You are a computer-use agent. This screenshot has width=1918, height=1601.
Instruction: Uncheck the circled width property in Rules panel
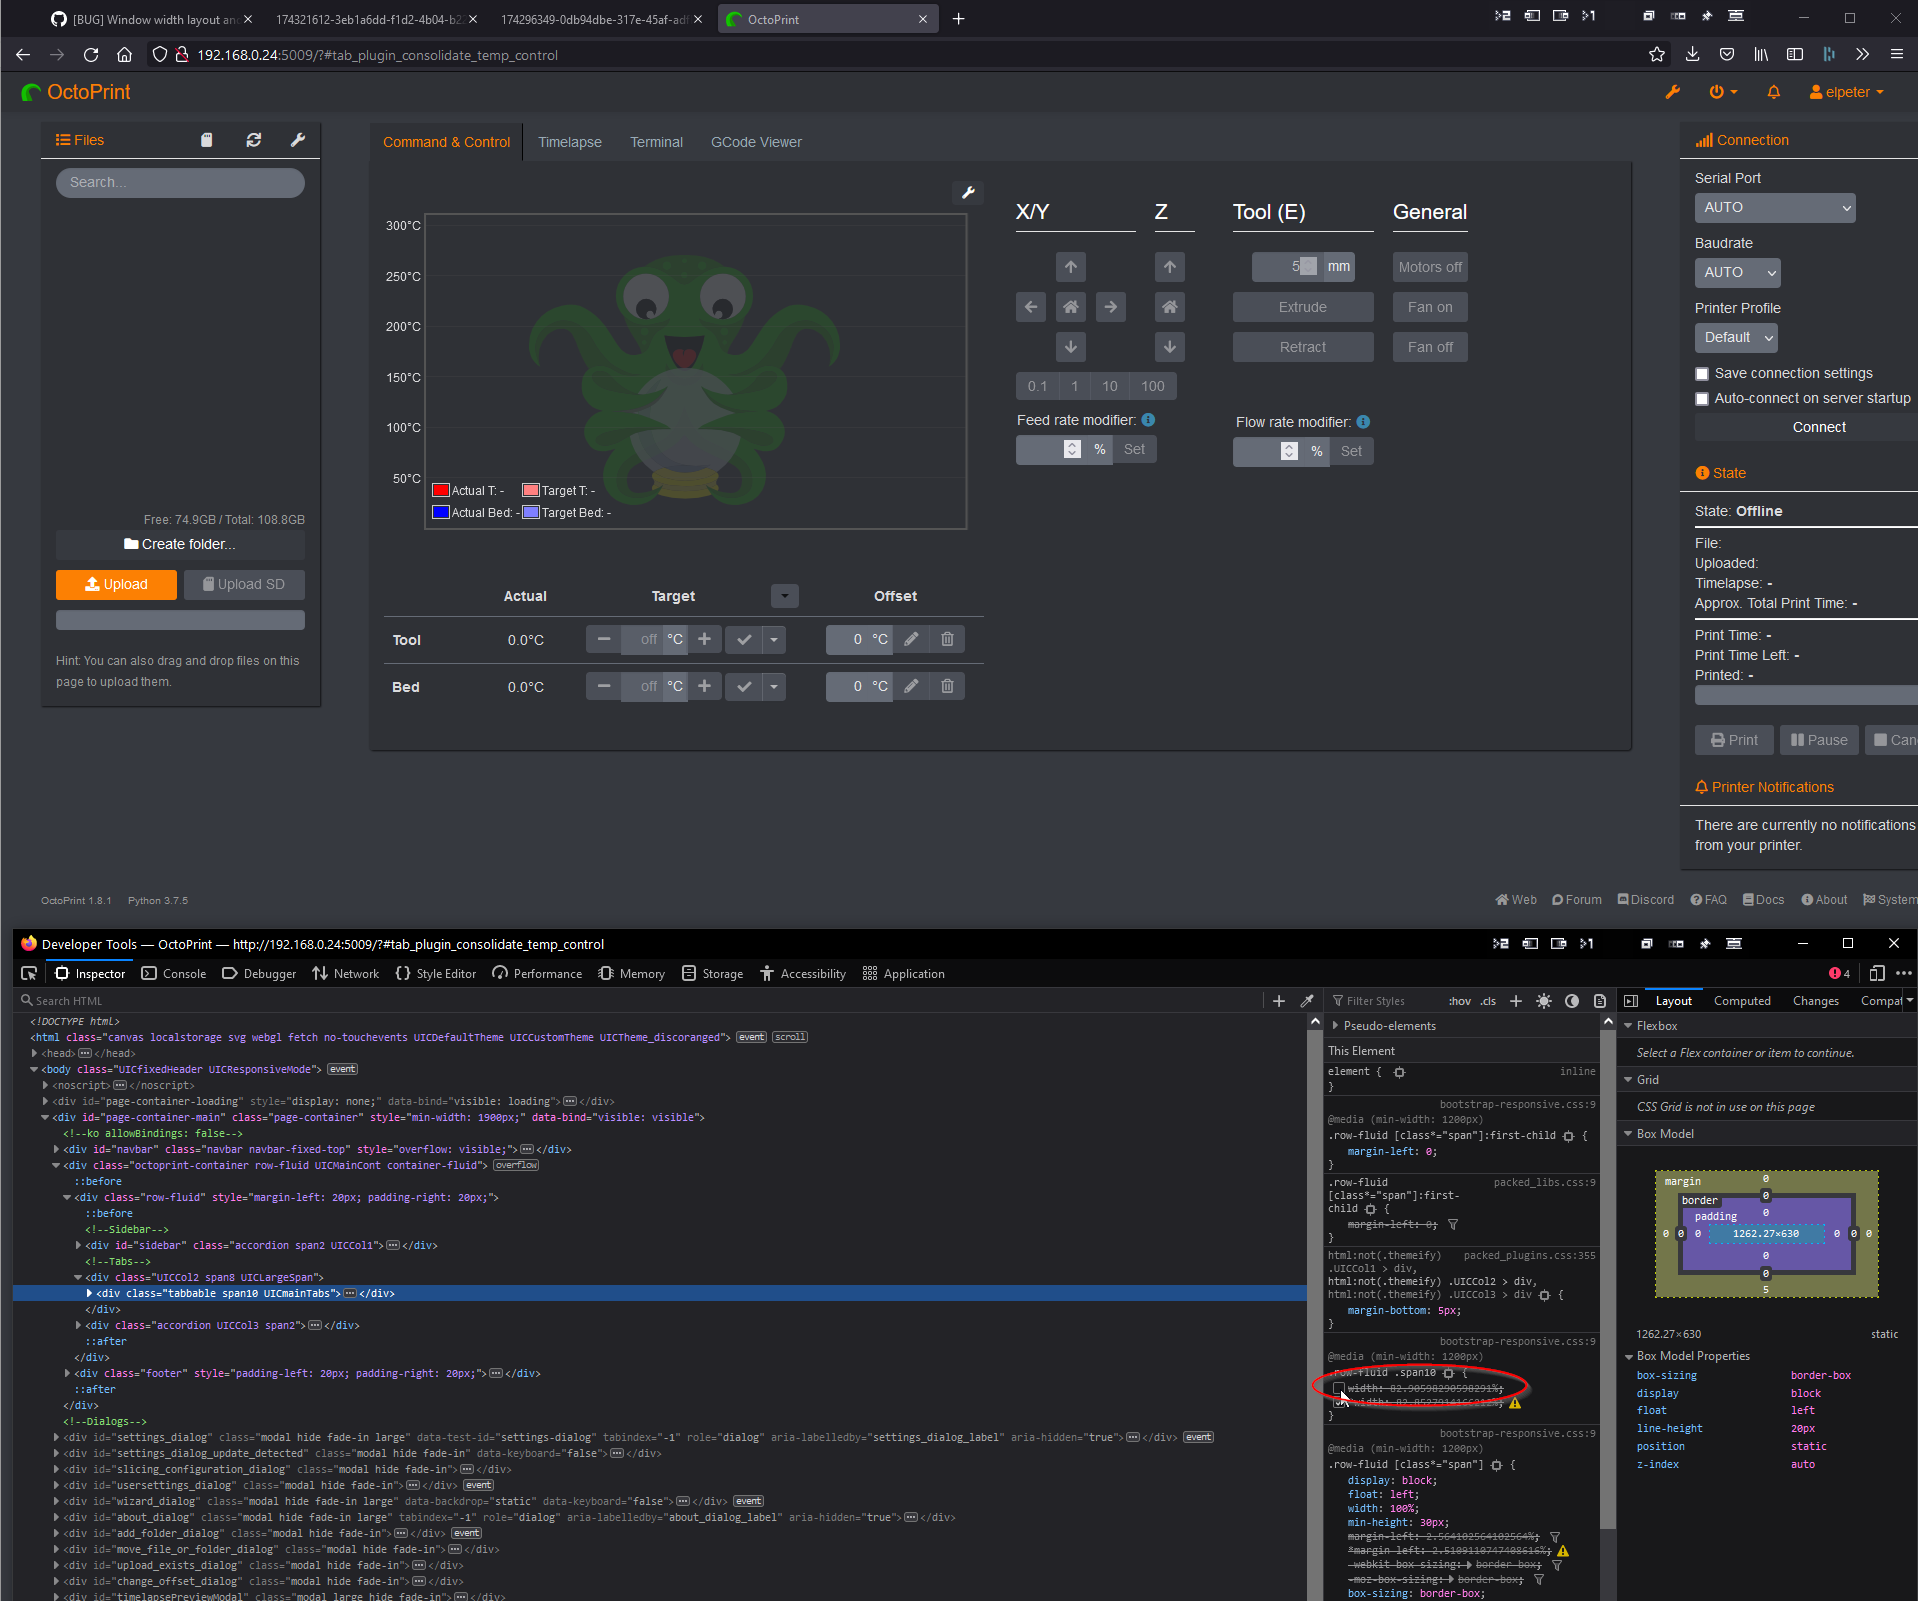[1341, 1390]
